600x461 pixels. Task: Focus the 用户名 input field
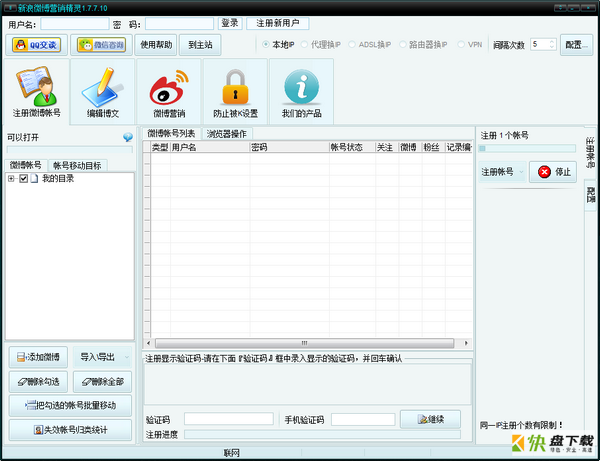coord(75,24)
